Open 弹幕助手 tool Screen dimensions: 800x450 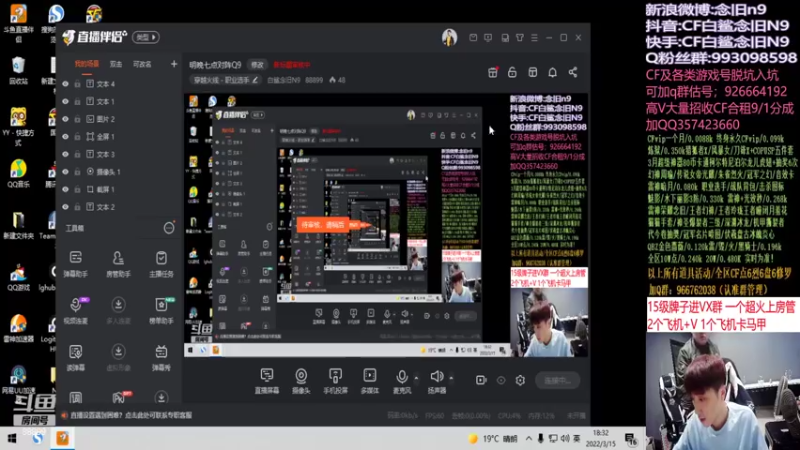76,263
